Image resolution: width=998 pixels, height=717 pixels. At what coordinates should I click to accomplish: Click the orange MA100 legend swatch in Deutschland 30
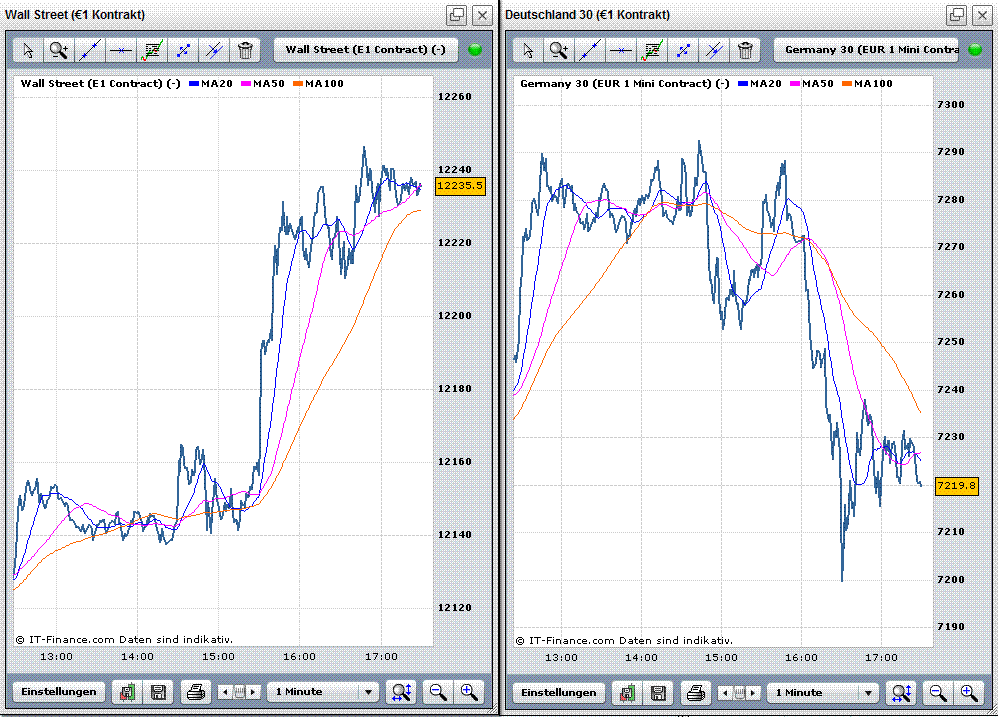pos(847,83)
